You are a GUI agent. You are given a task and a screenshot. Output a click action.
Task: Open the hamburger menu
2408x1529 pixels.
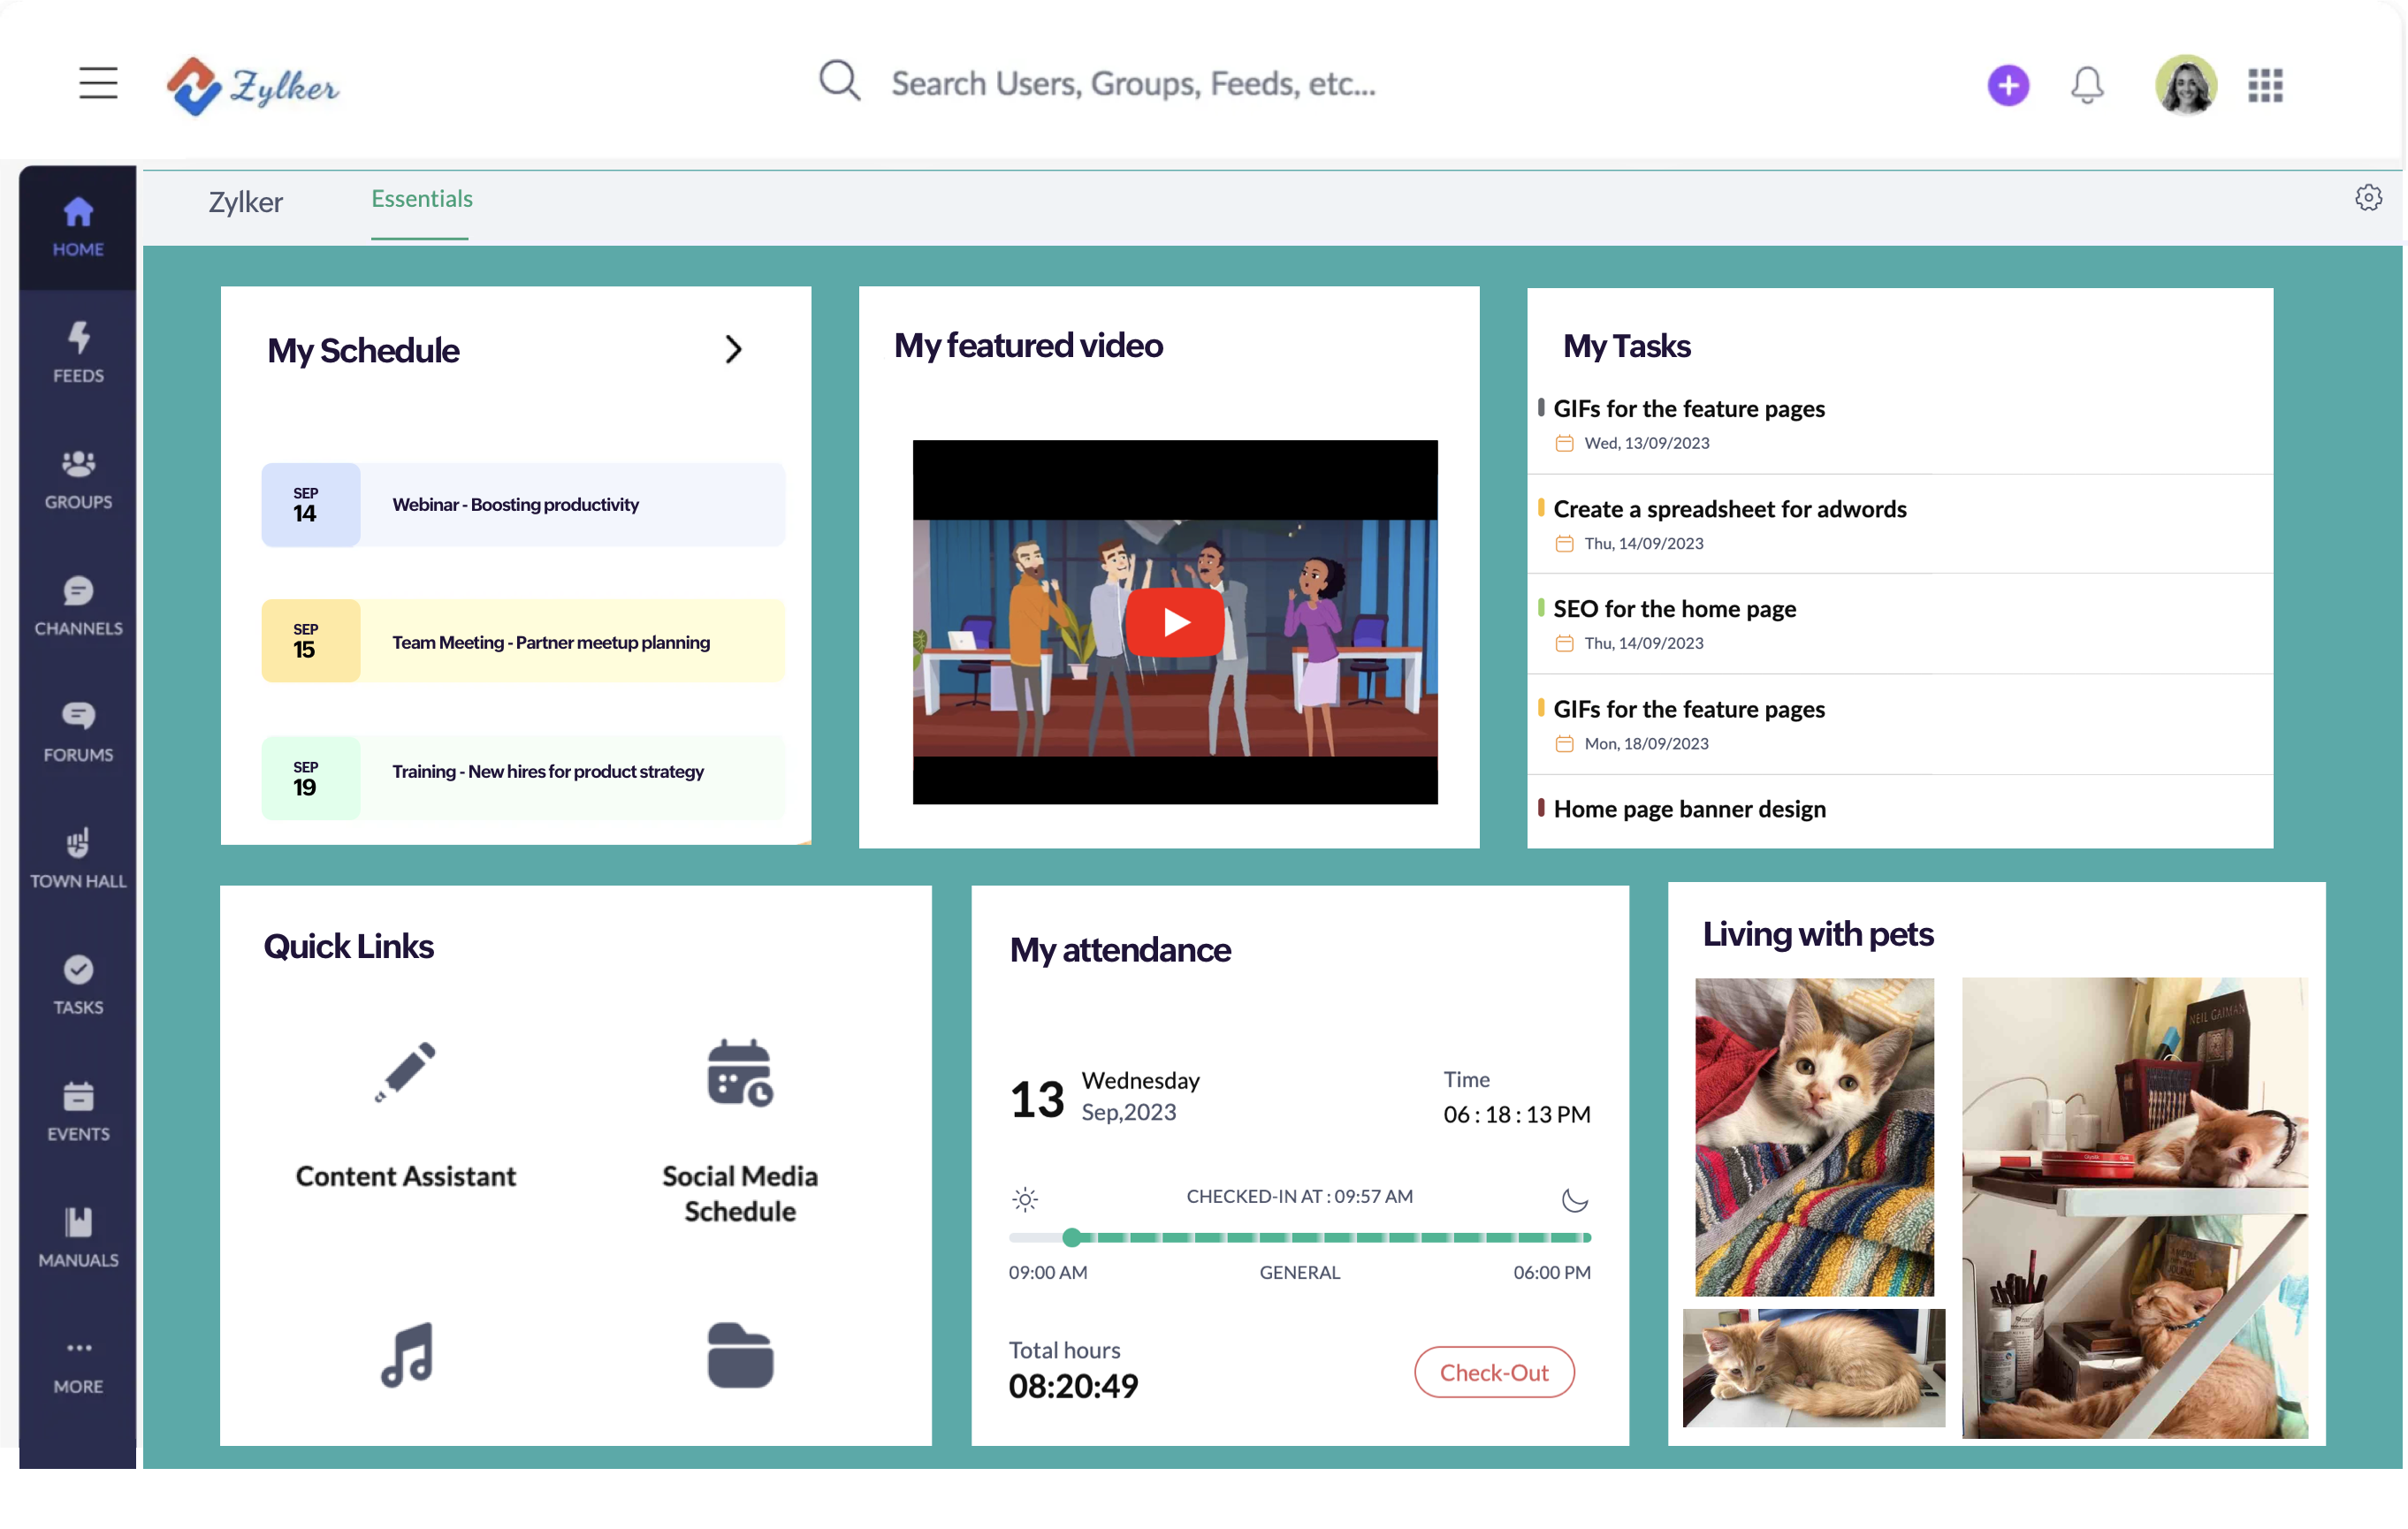click(x=98, y=83)
